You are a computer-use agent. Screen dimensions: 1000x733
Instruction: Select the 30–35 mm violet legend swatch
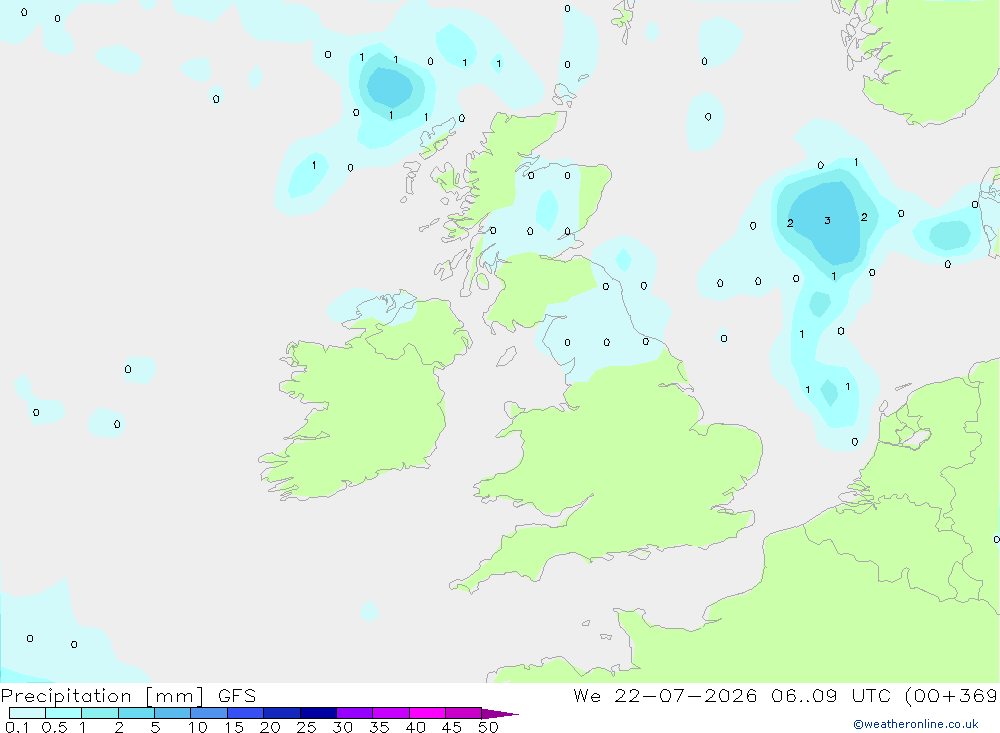(355, 713)
